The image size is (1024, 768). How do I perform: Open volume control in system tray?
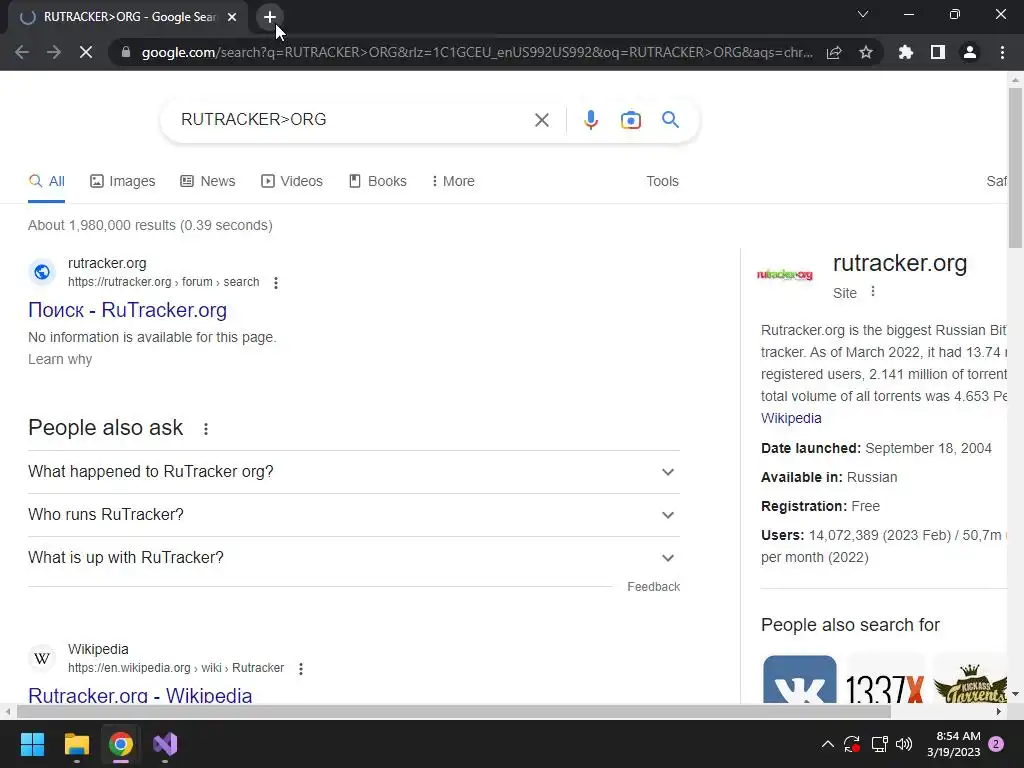(904, 744)
